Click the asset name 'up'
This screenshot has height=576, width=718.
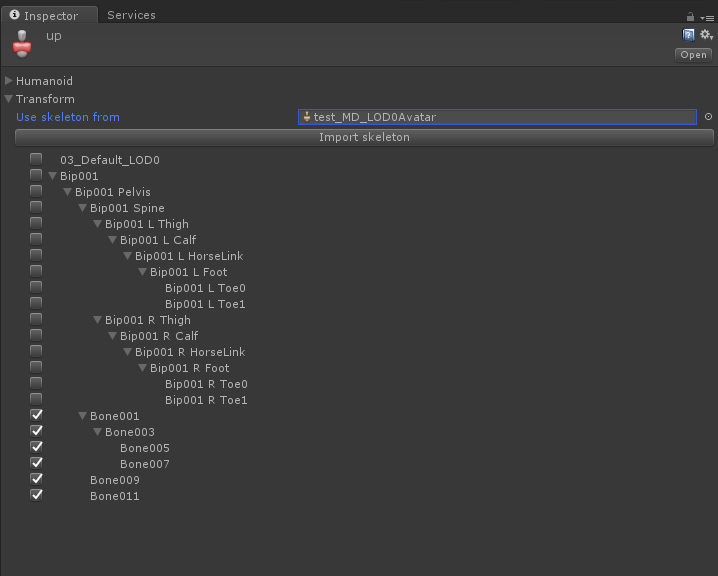point(54,36)
